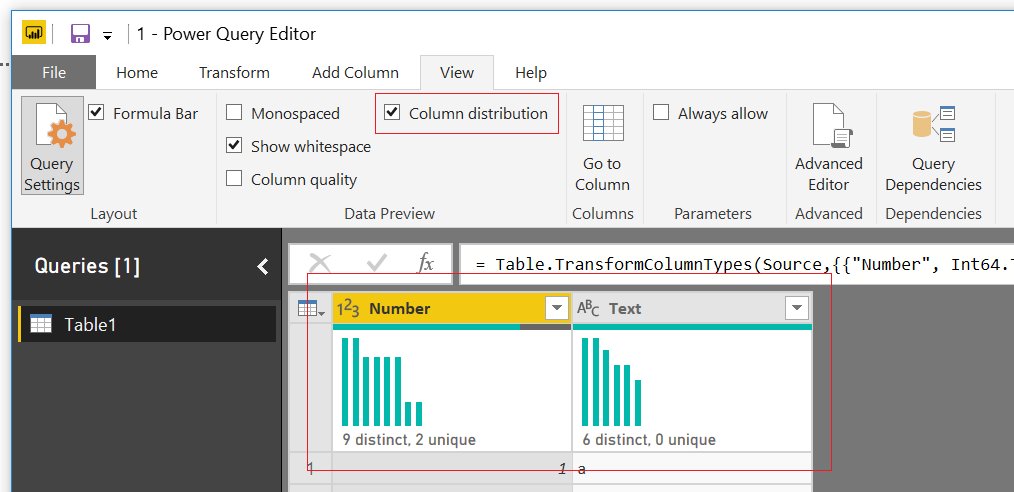Click the Text column distribution chart
Viewport: 1014px width, 492px height.
point(612,381)
